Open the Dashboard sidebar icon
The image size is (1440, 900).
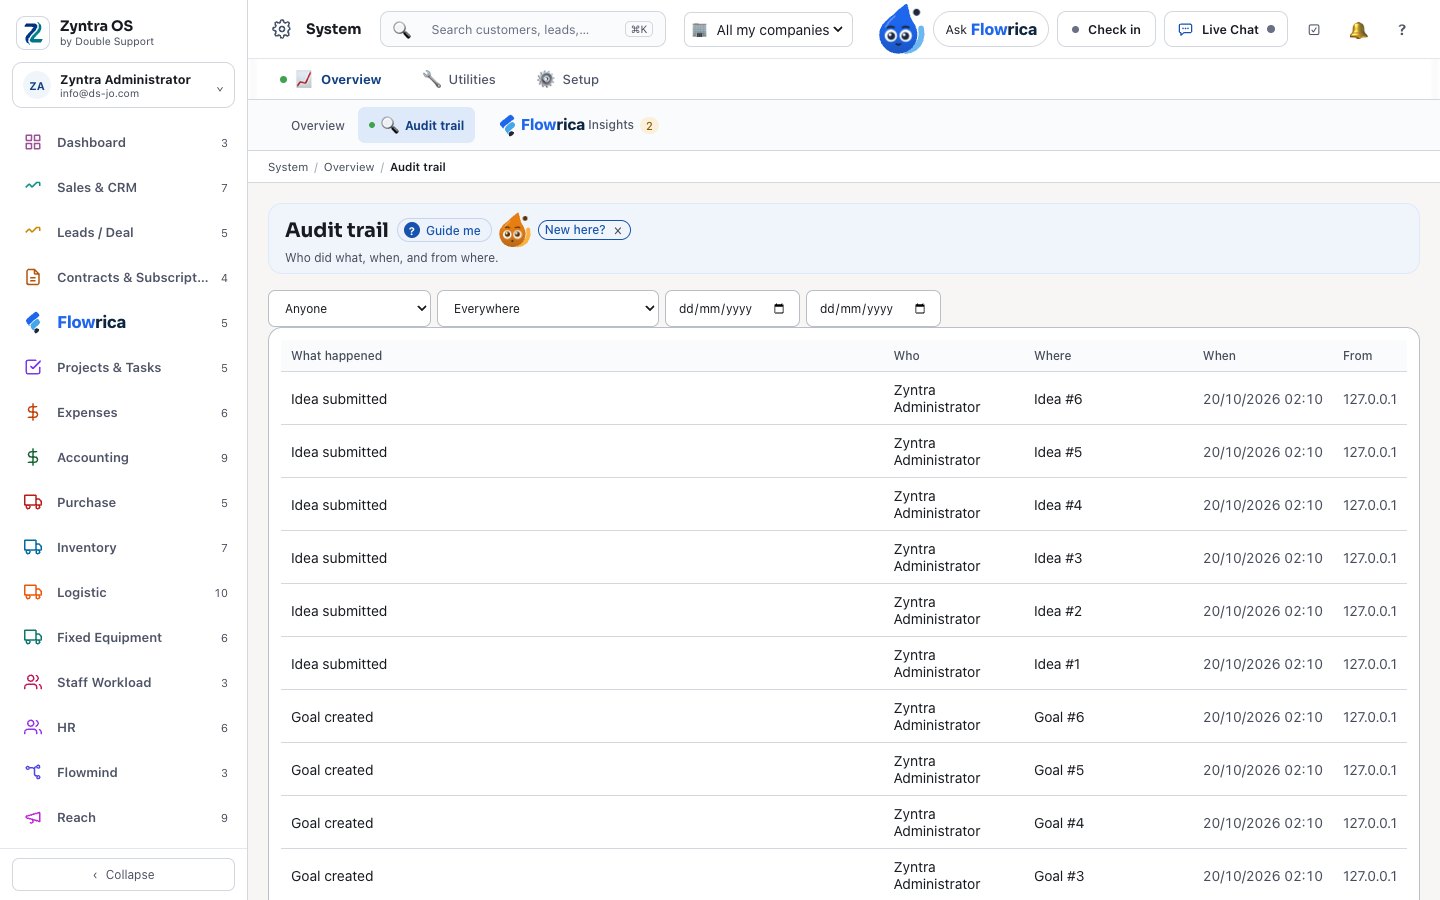click(x=33, y=143)
